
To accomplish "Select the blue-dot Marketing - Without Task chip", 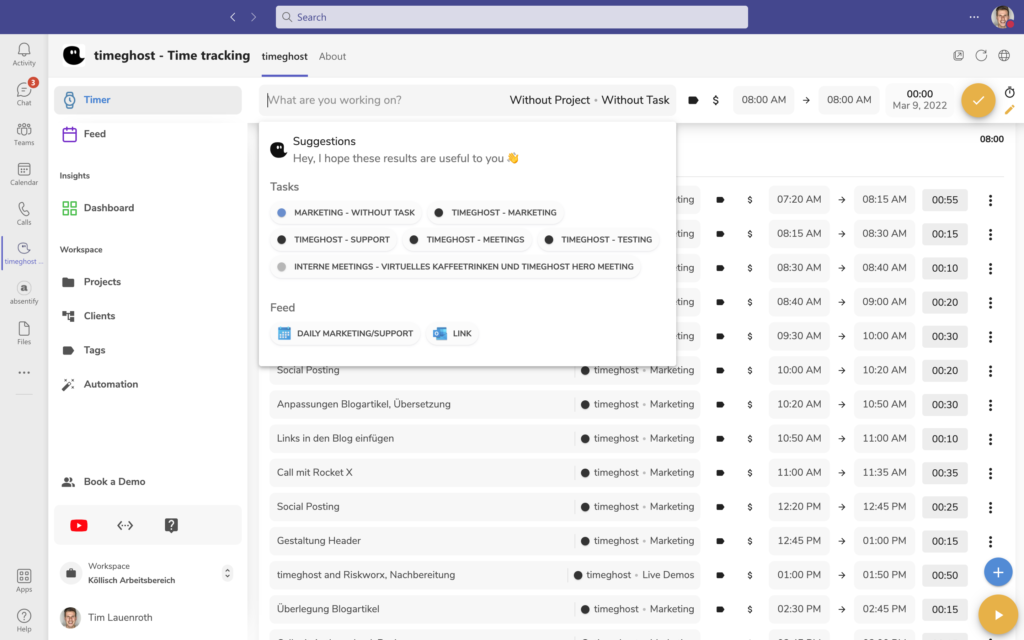I will pos(345,213).
